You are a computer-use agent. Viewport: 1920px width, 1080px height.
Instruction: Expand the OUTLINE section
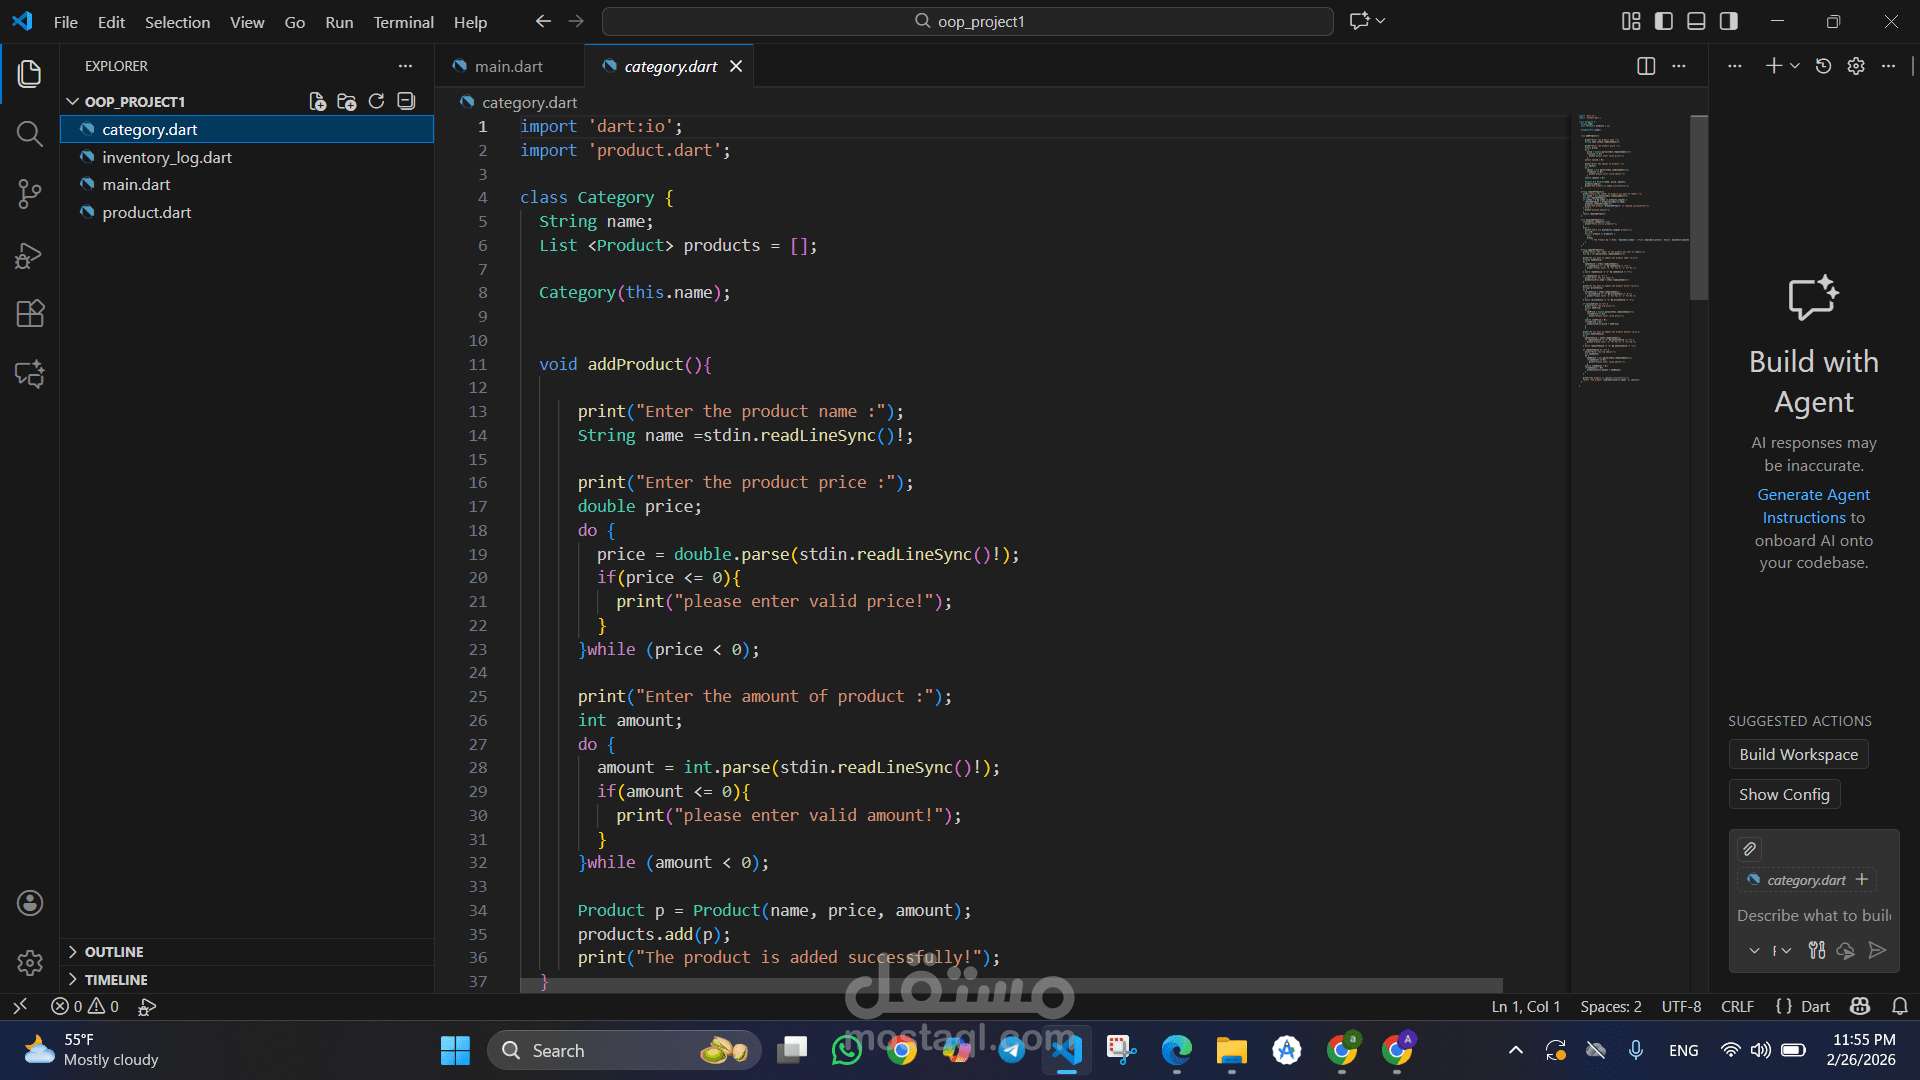[x=113, y=952]
